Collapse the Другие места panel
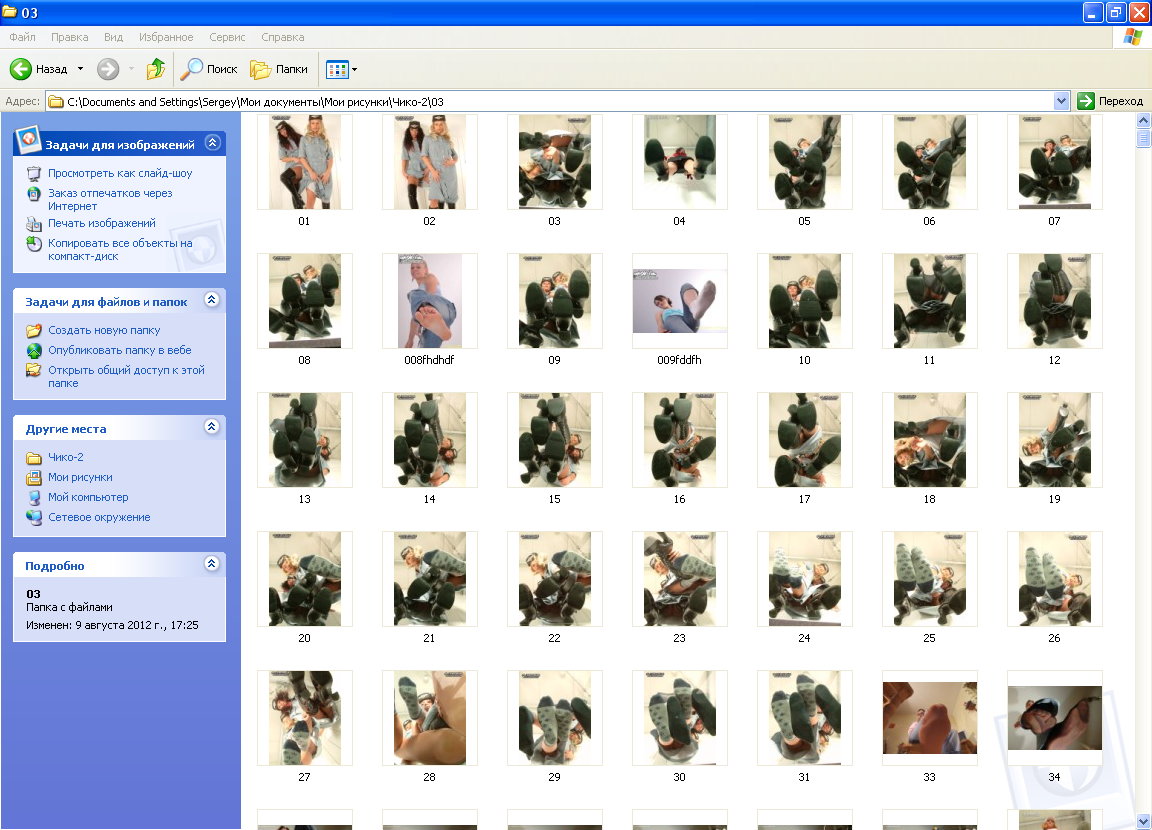1152x830 pixels. (x=212, y=427)
